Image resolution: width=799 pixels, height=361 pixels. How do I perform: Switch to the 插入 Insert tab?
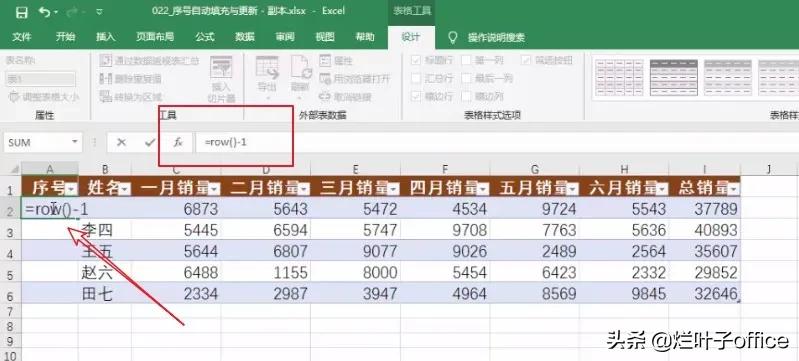105,37
